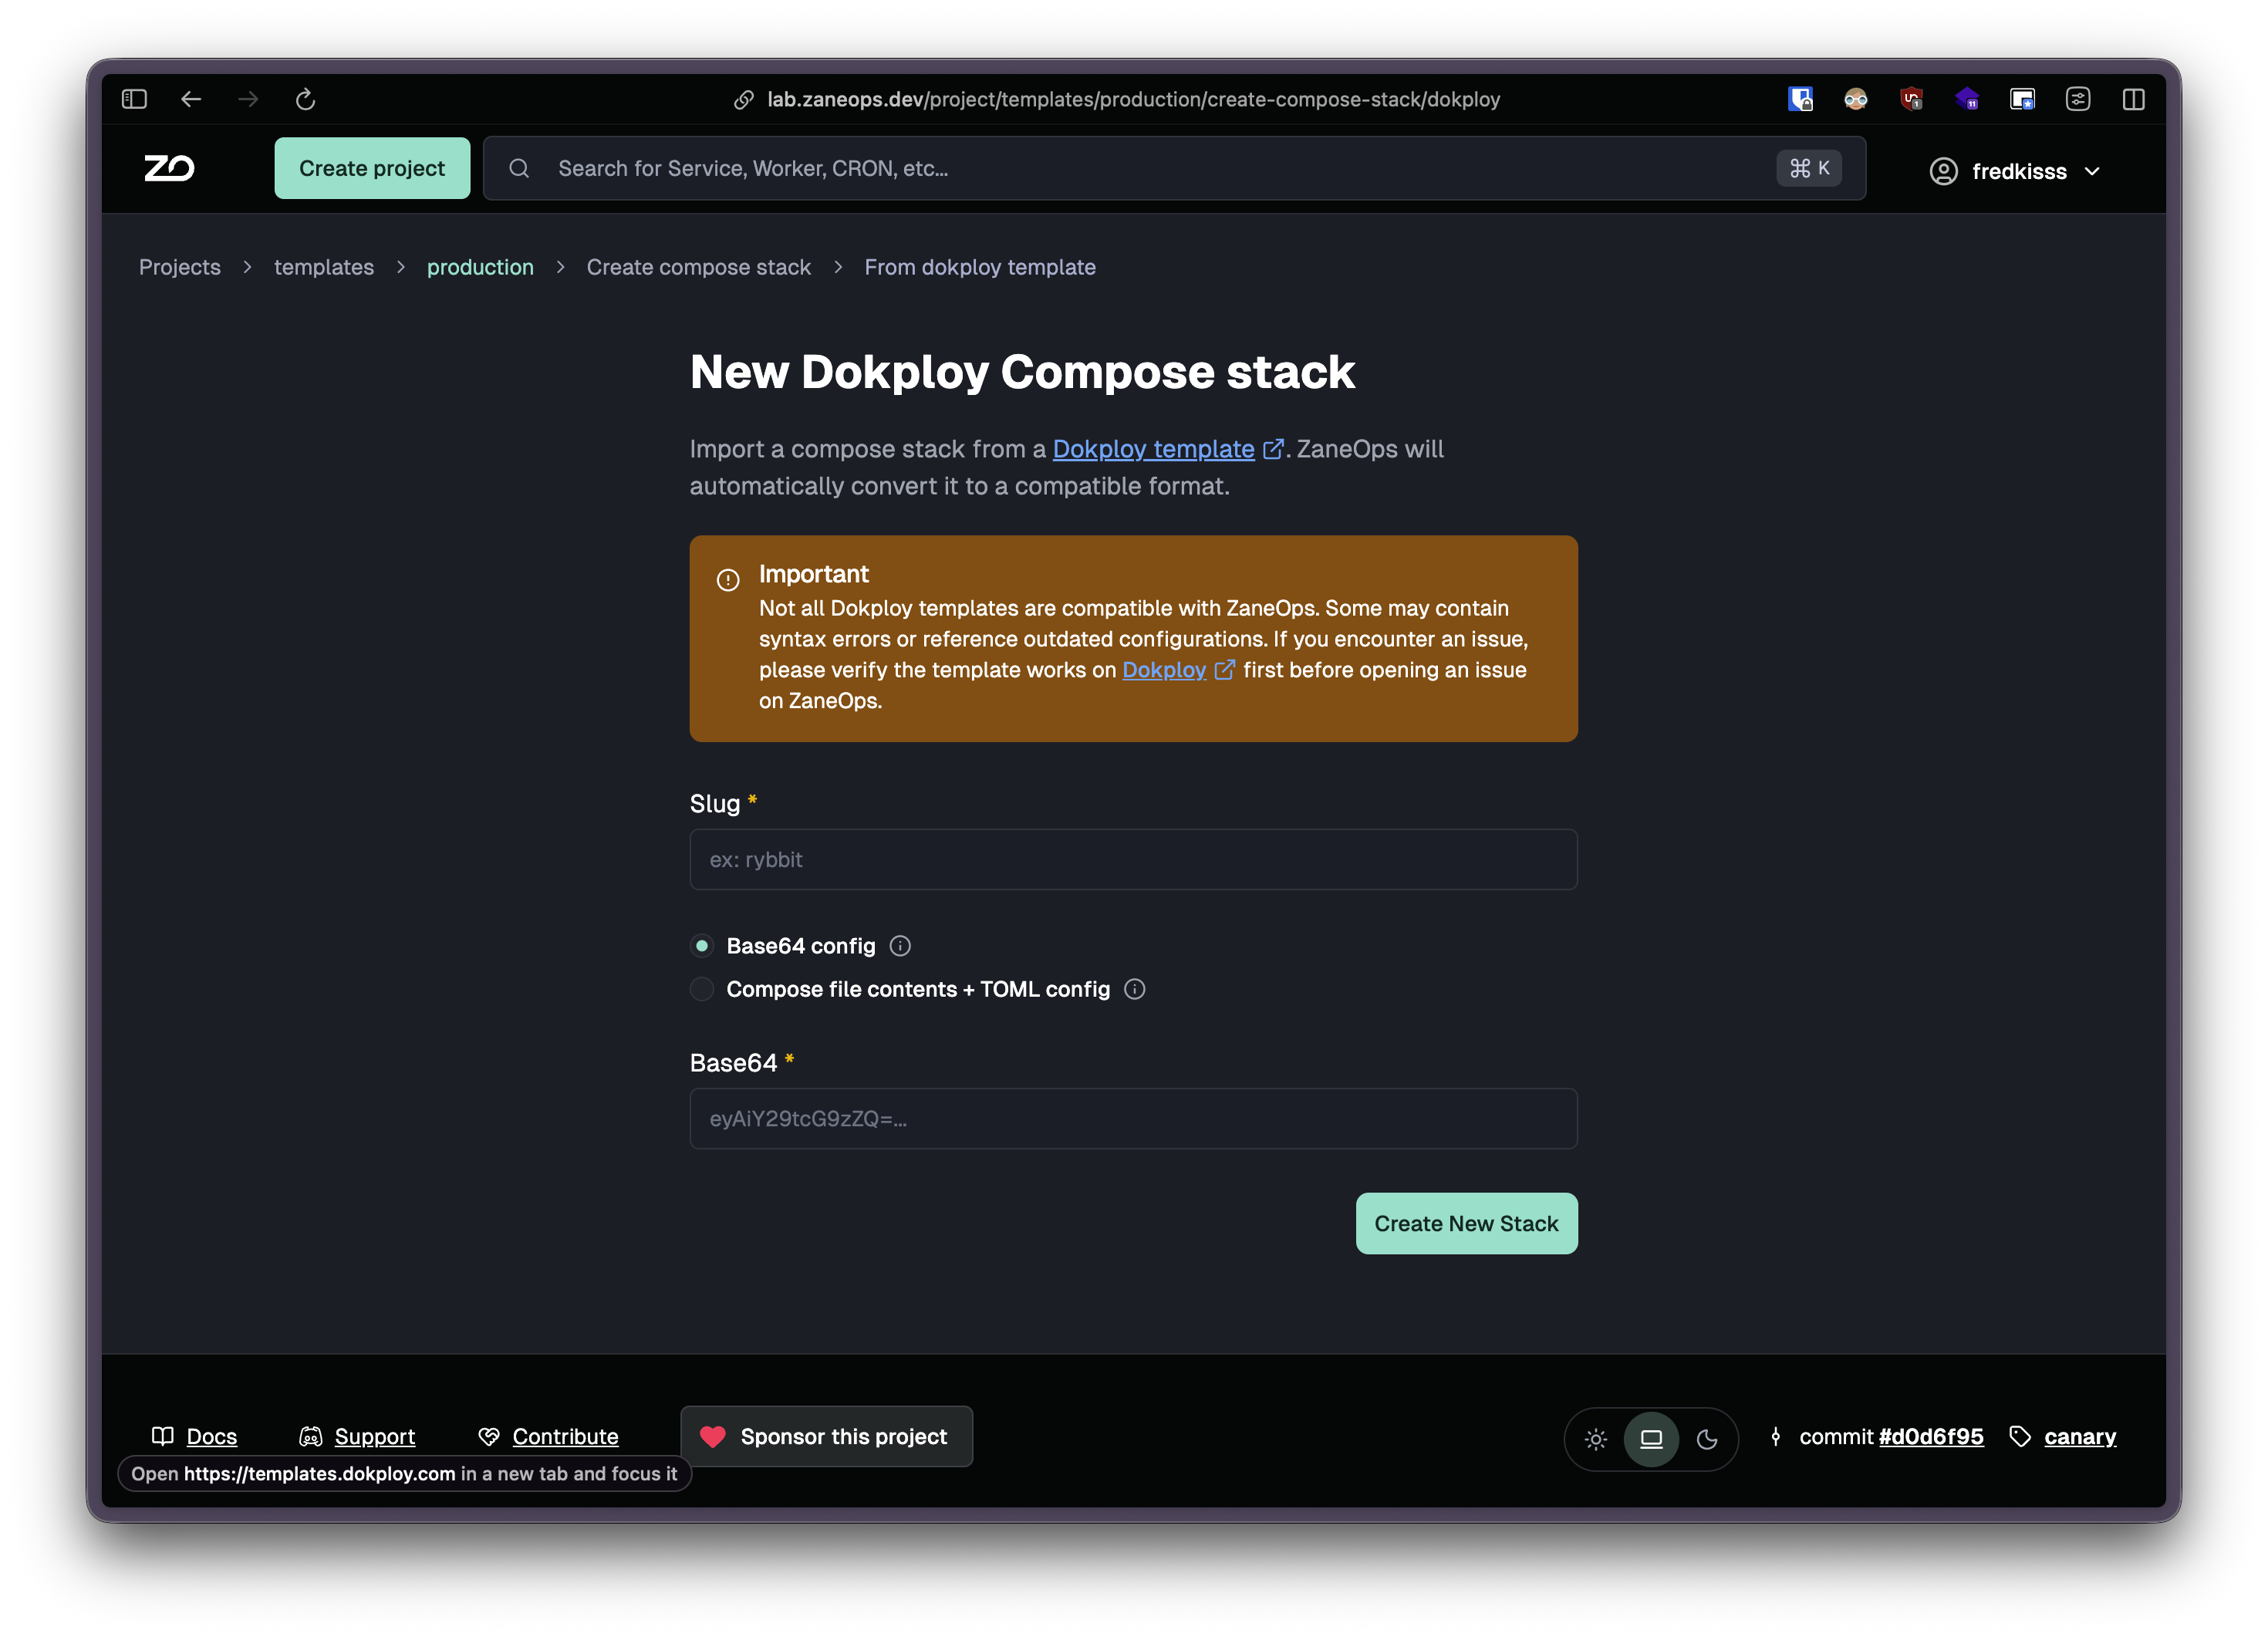
Task: Click the Discord icon beside Support
Action: 311,1437
